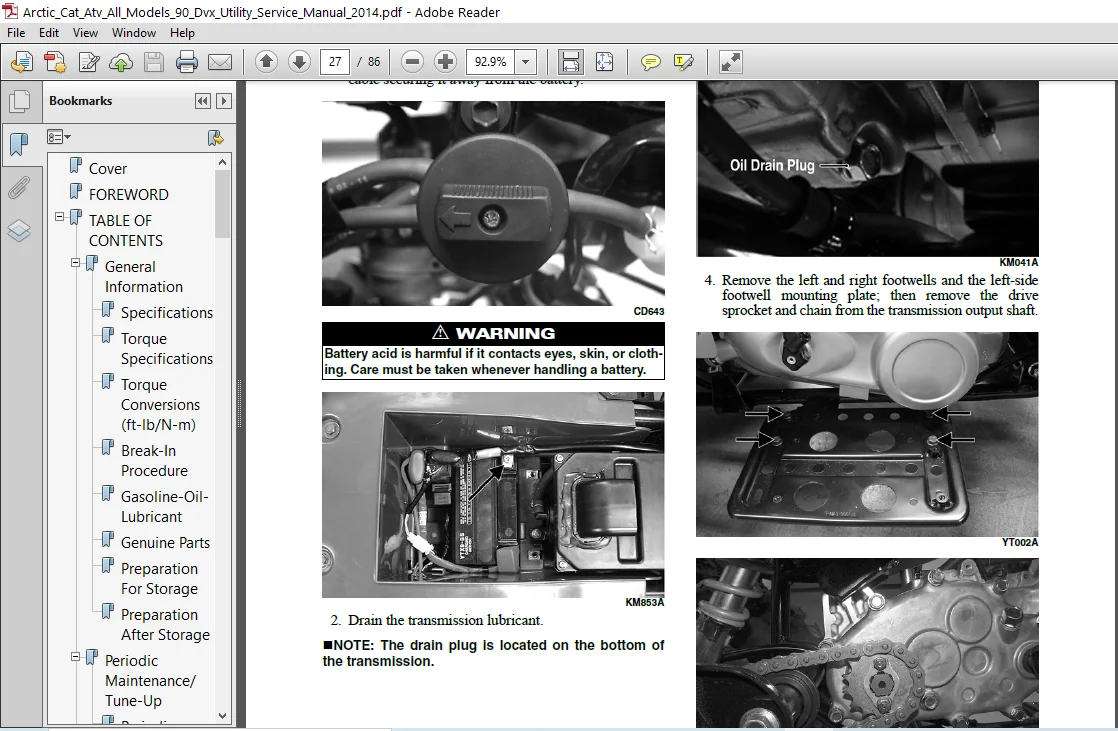
Task: Open the Edit menu
Action: (x=48, y=33)
